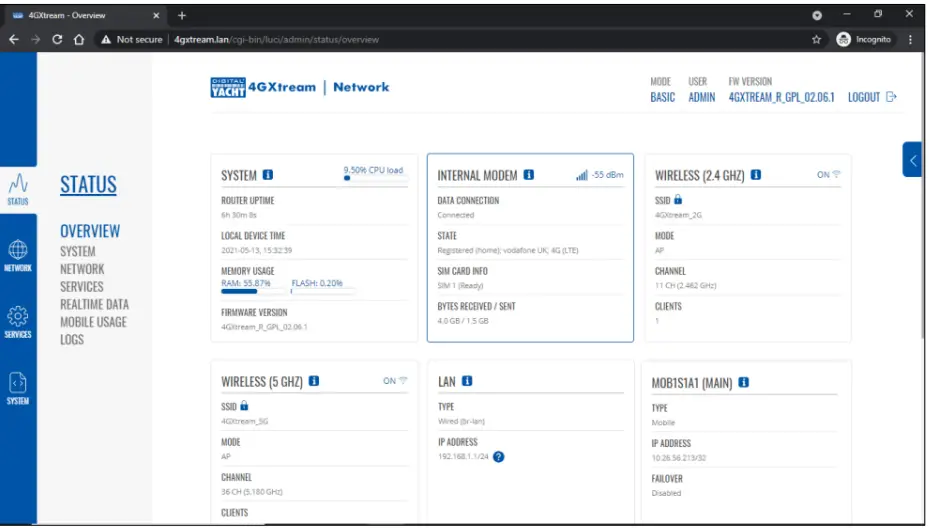Click the MOB1S1A1 (MAIN) info icon
Screen dimensions: 930x528
(x=744, y=383)
